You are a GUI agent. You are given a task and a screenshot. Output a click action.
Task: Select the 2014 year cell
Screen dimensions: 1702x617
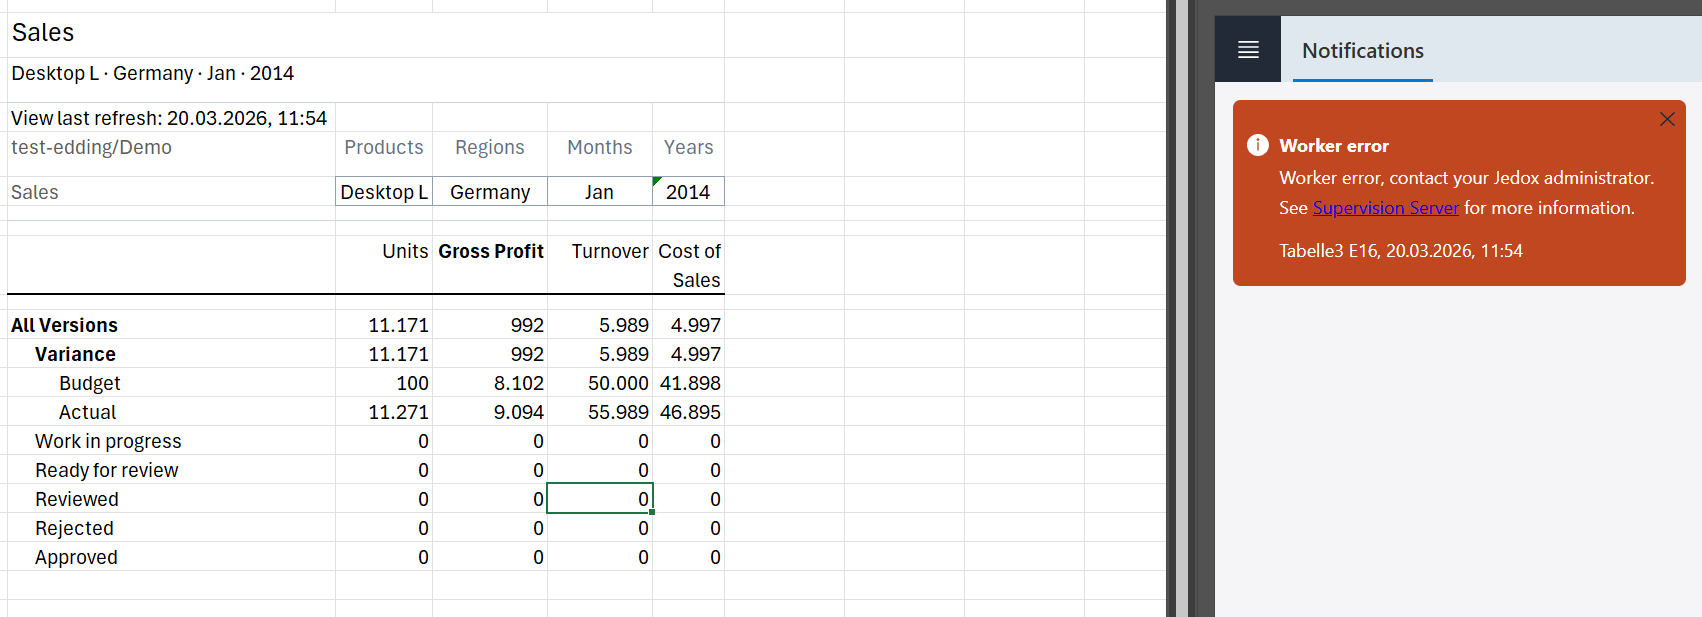pyautogui.click(x=688, y=192)
